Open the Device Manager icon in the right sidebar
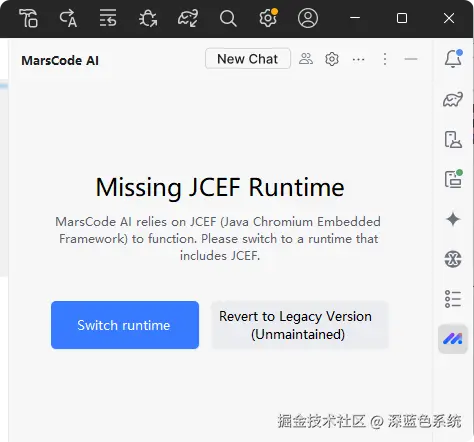The height and width of the screenshot is (442, 474). 453,139
